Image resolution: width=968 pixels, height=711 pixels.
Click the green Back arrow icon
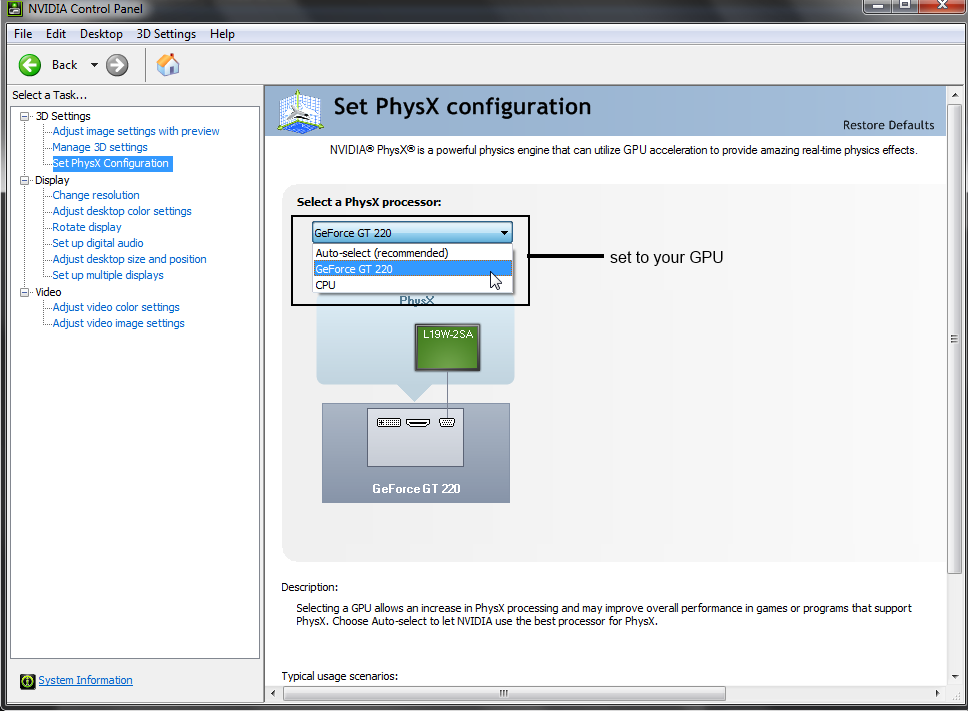click(x=30, y=65)
